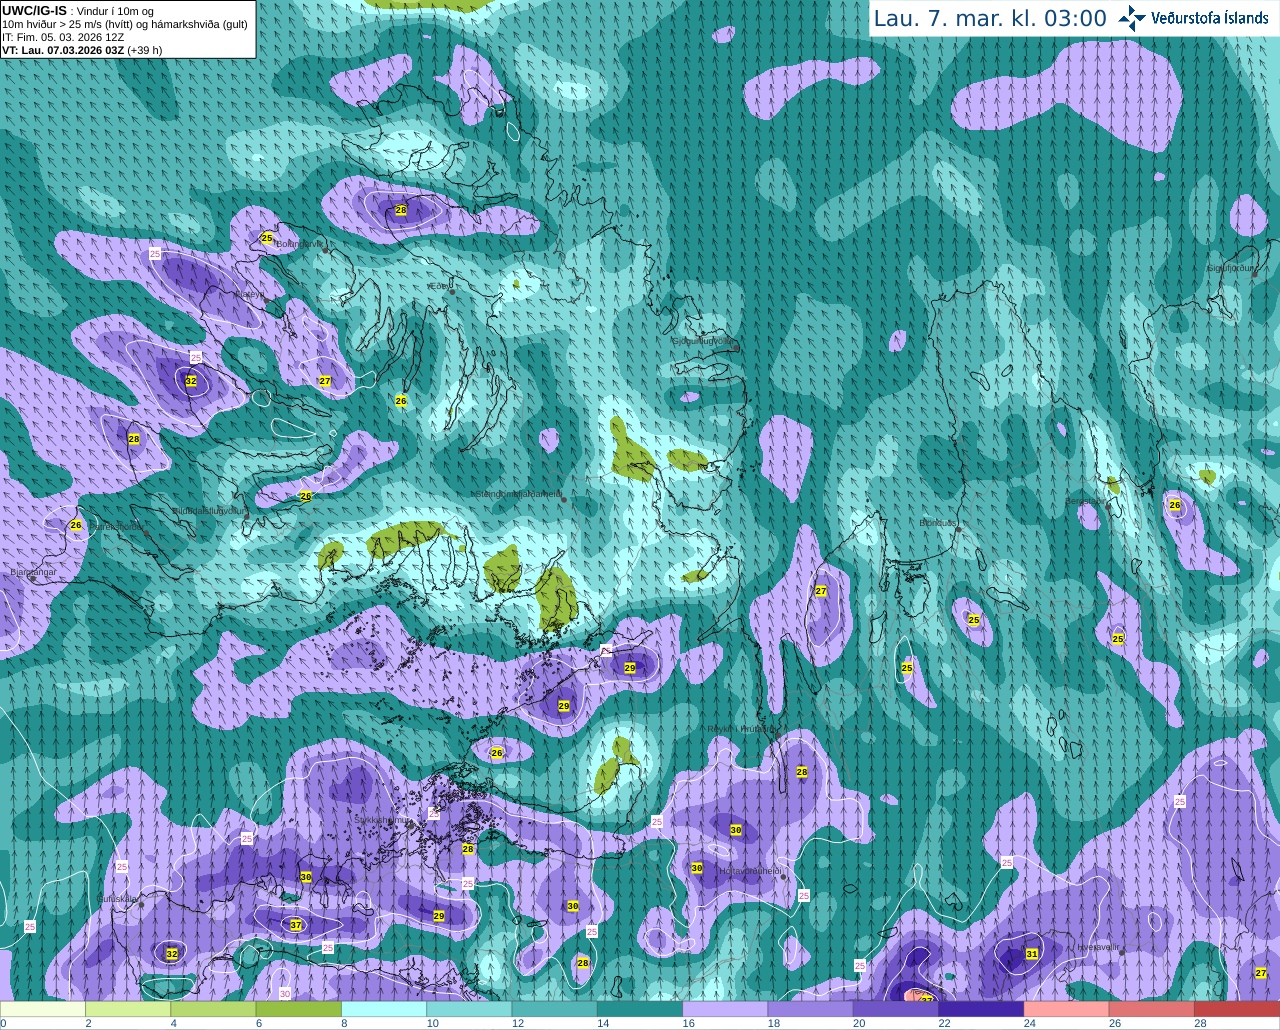Pick the 26–28 m/s salmon legend swatch
Viewport: 1280px width, 1030px height.
(1152, 1009)
